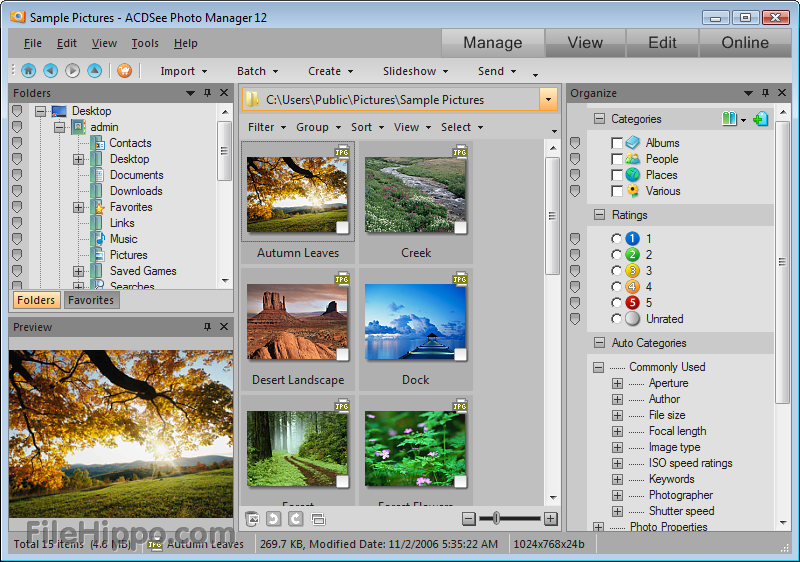Viewport: 800px width, 562px height.
Task: Click zoom in plus button
Action: pyautogui.click(x=551, y=519)
